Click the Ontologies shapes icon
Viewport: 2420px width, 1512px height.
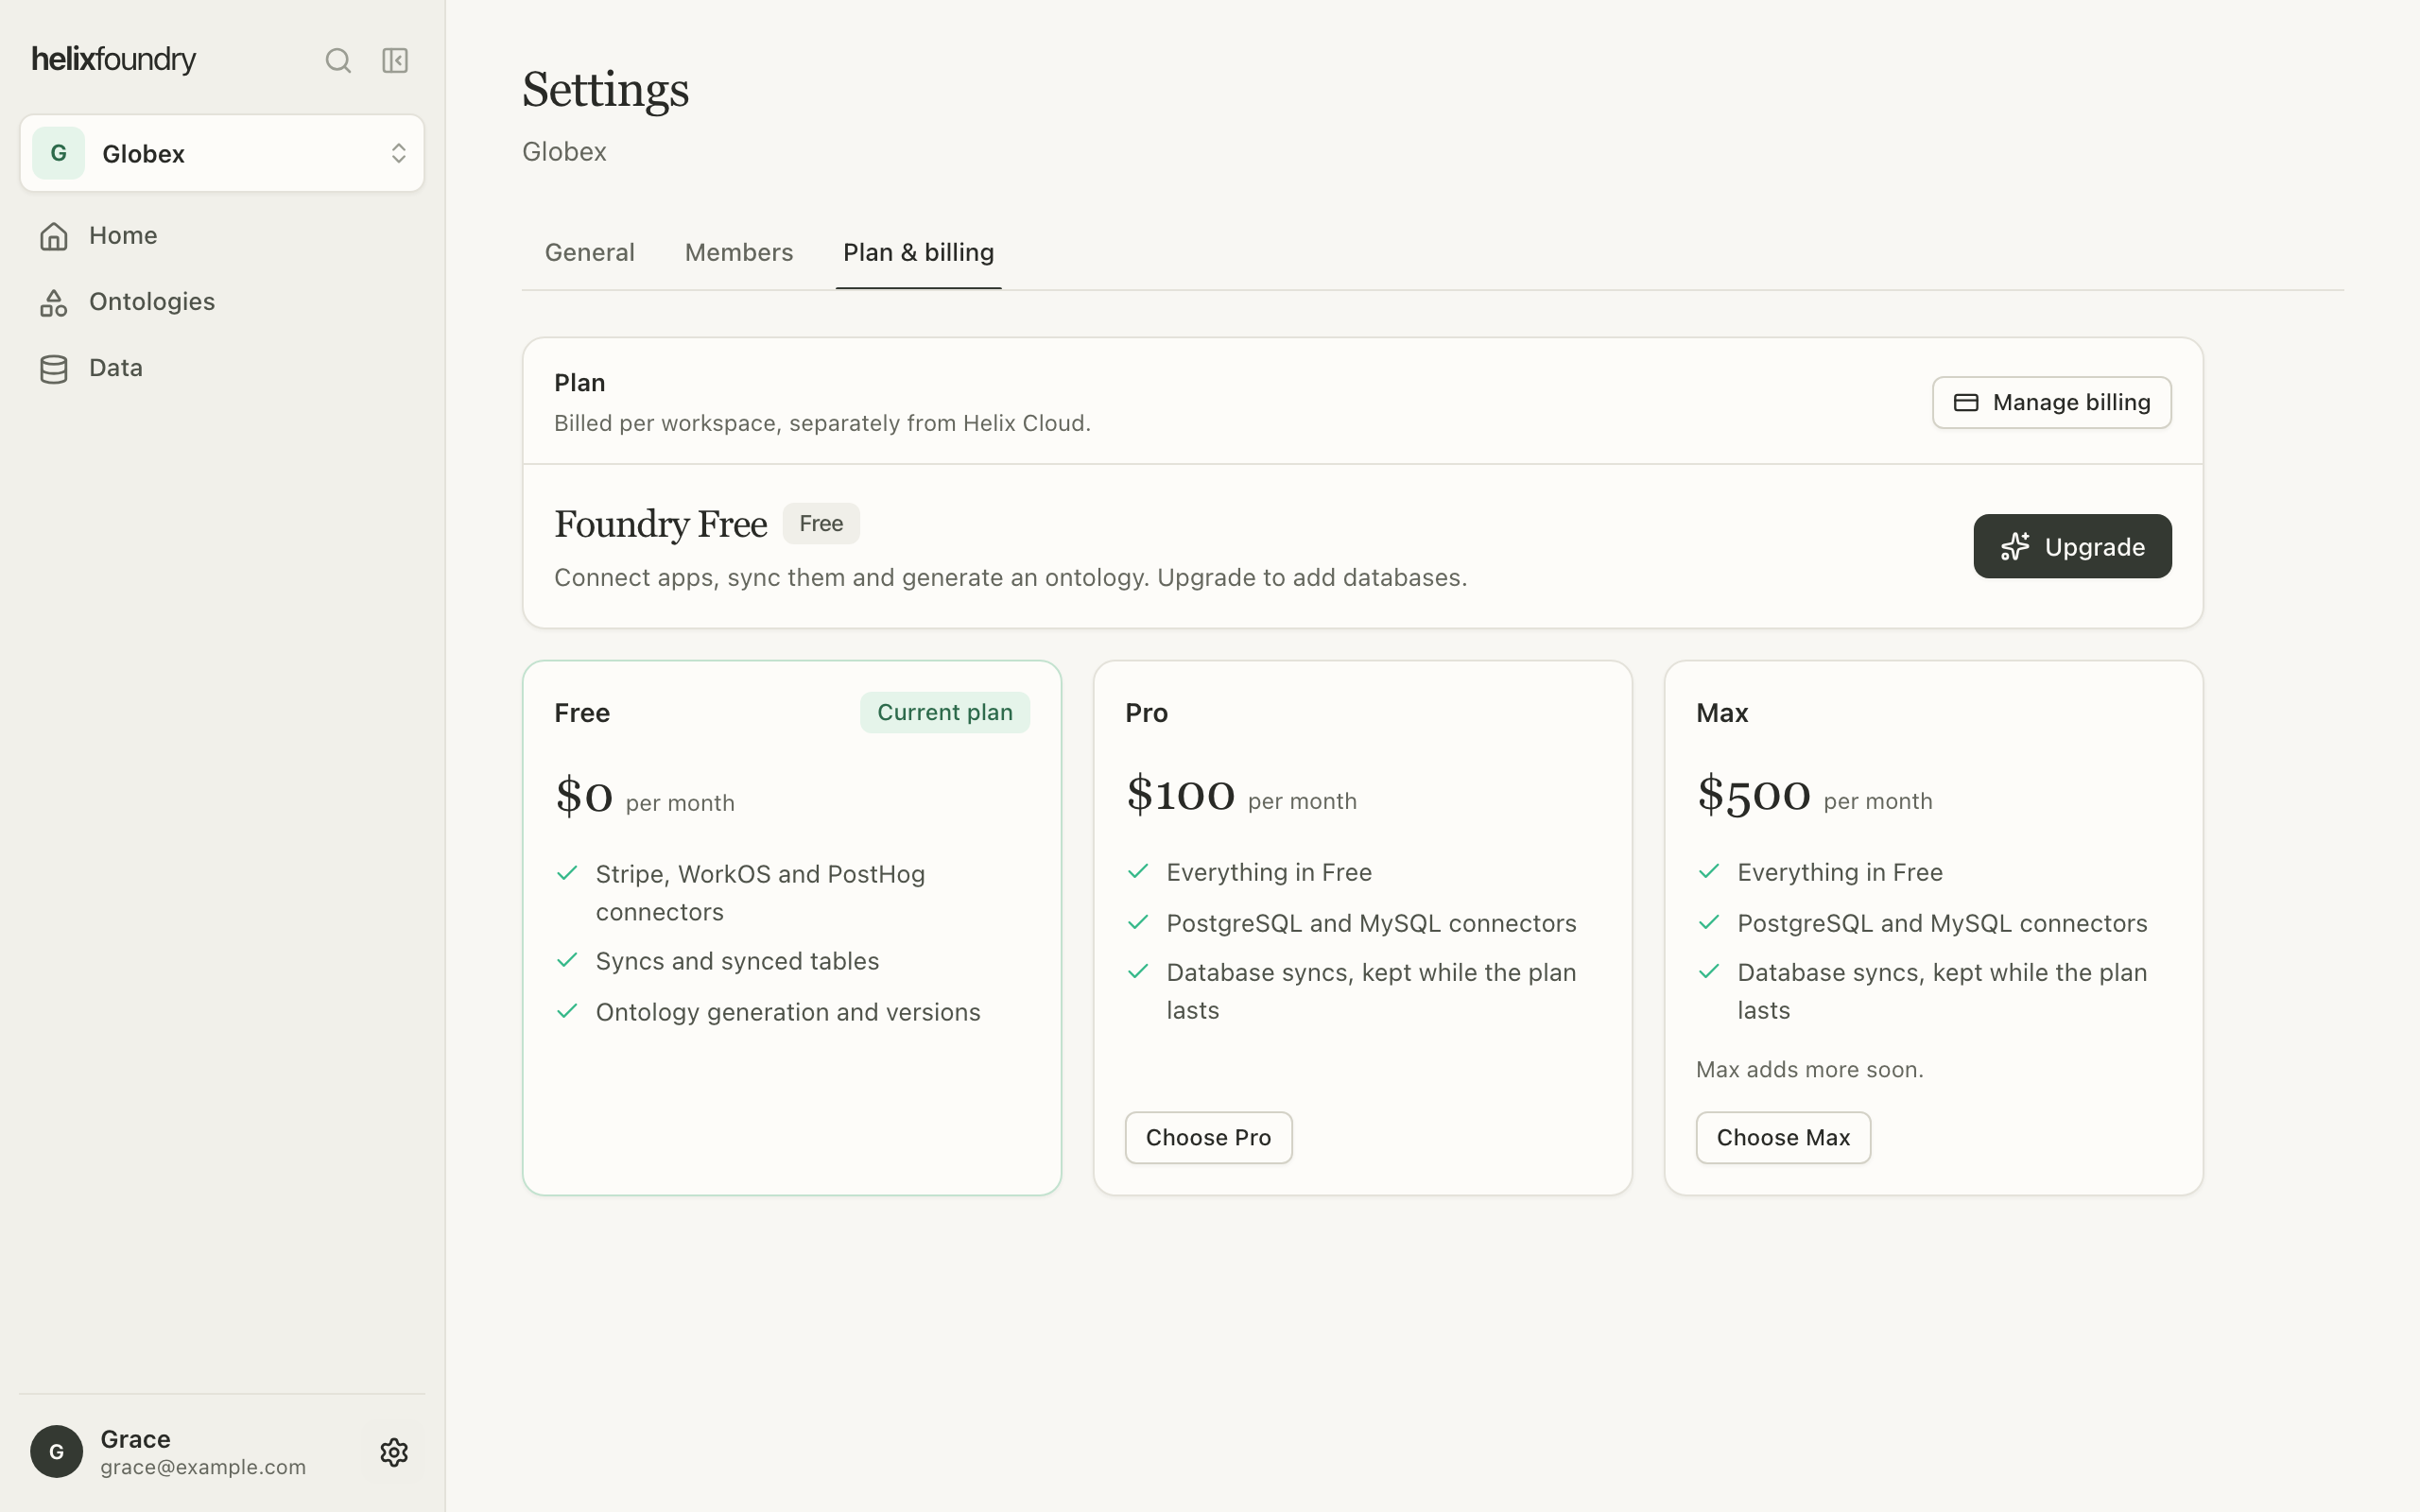pos(54,302)
